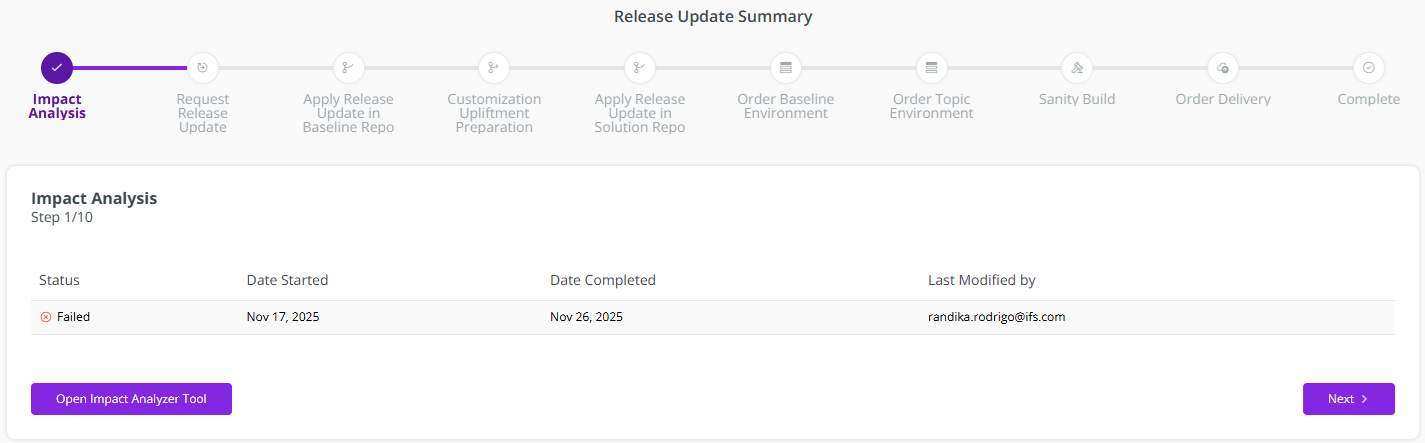Viewport: 1425px width, 443px height.
Task: Click the Apply Release Update in Solution Repo icon
Action: (x=640, y=68)
